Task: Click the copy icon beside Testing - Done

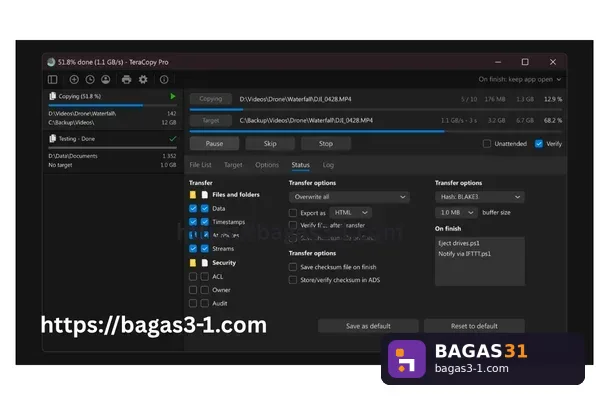Action: [52, 139]
